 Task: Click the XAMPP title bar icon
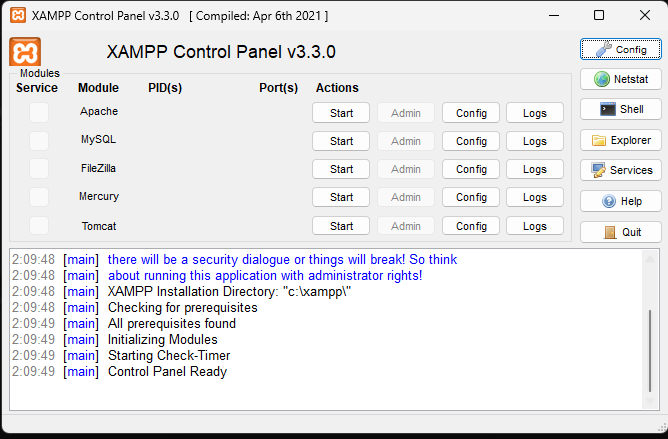(16, 16)
